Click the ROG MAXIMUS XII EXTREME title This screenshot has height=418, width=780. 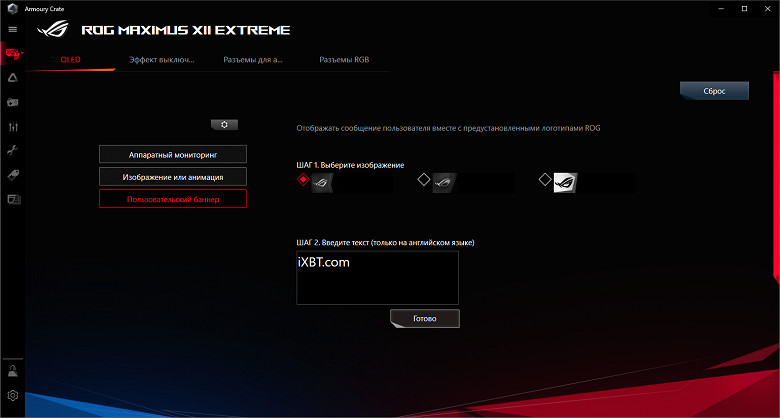[186, 30]
